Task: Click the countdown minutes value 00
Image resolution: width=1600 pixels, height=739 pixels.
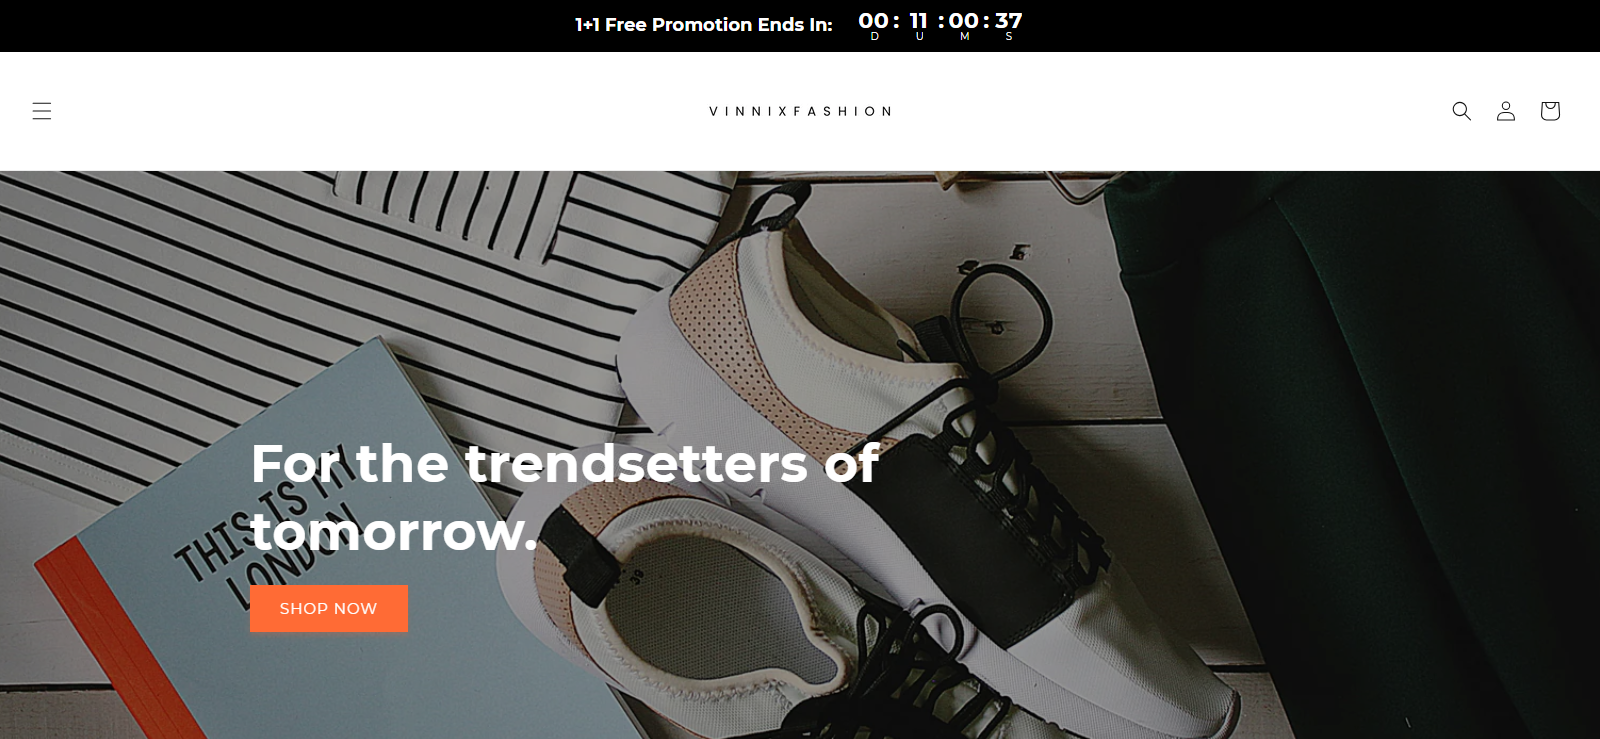Action: point(964,20)
